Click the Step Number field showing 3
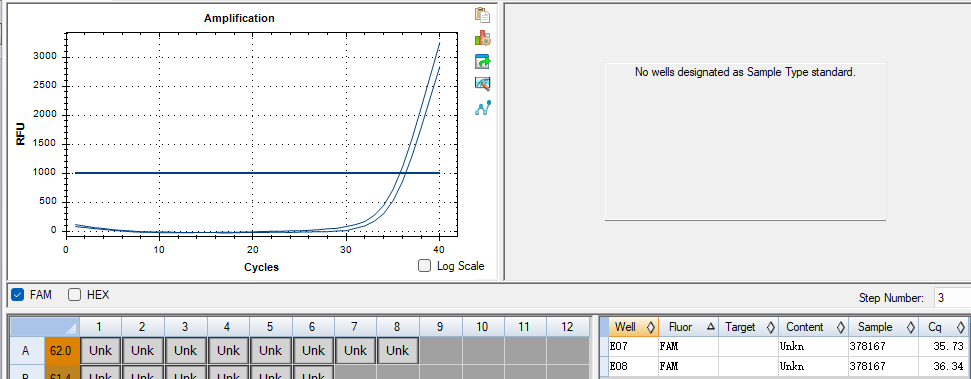This screenshot has width=971, height=379. tap(952, 298)
